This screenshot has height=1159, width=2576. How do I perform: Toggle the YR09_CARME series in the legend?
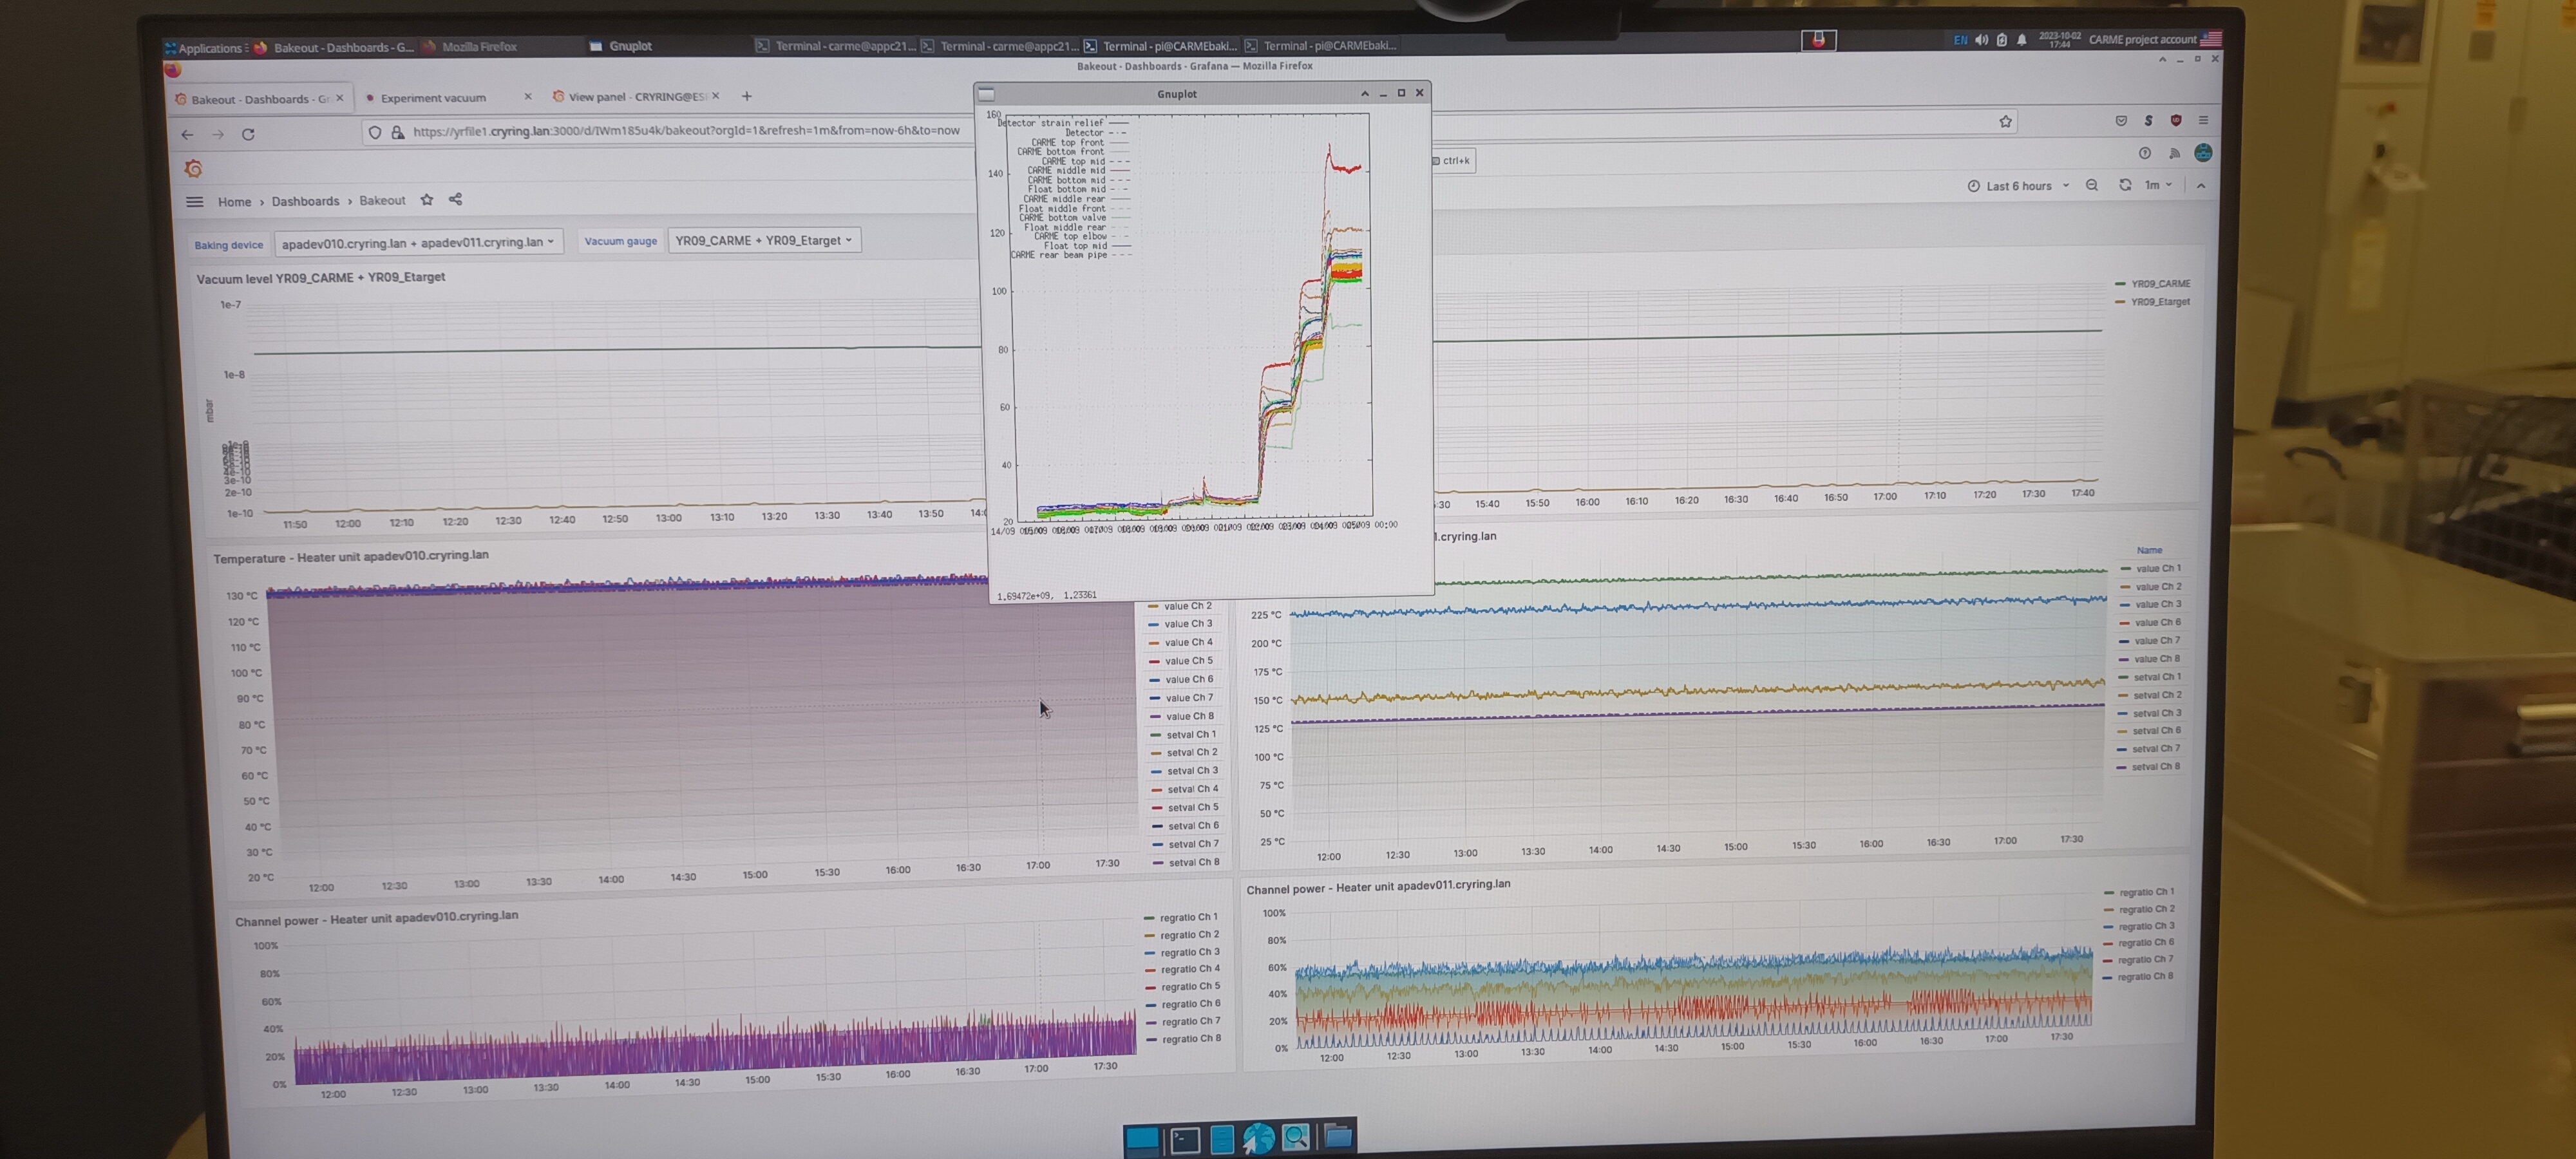[x=2160, y=284]
